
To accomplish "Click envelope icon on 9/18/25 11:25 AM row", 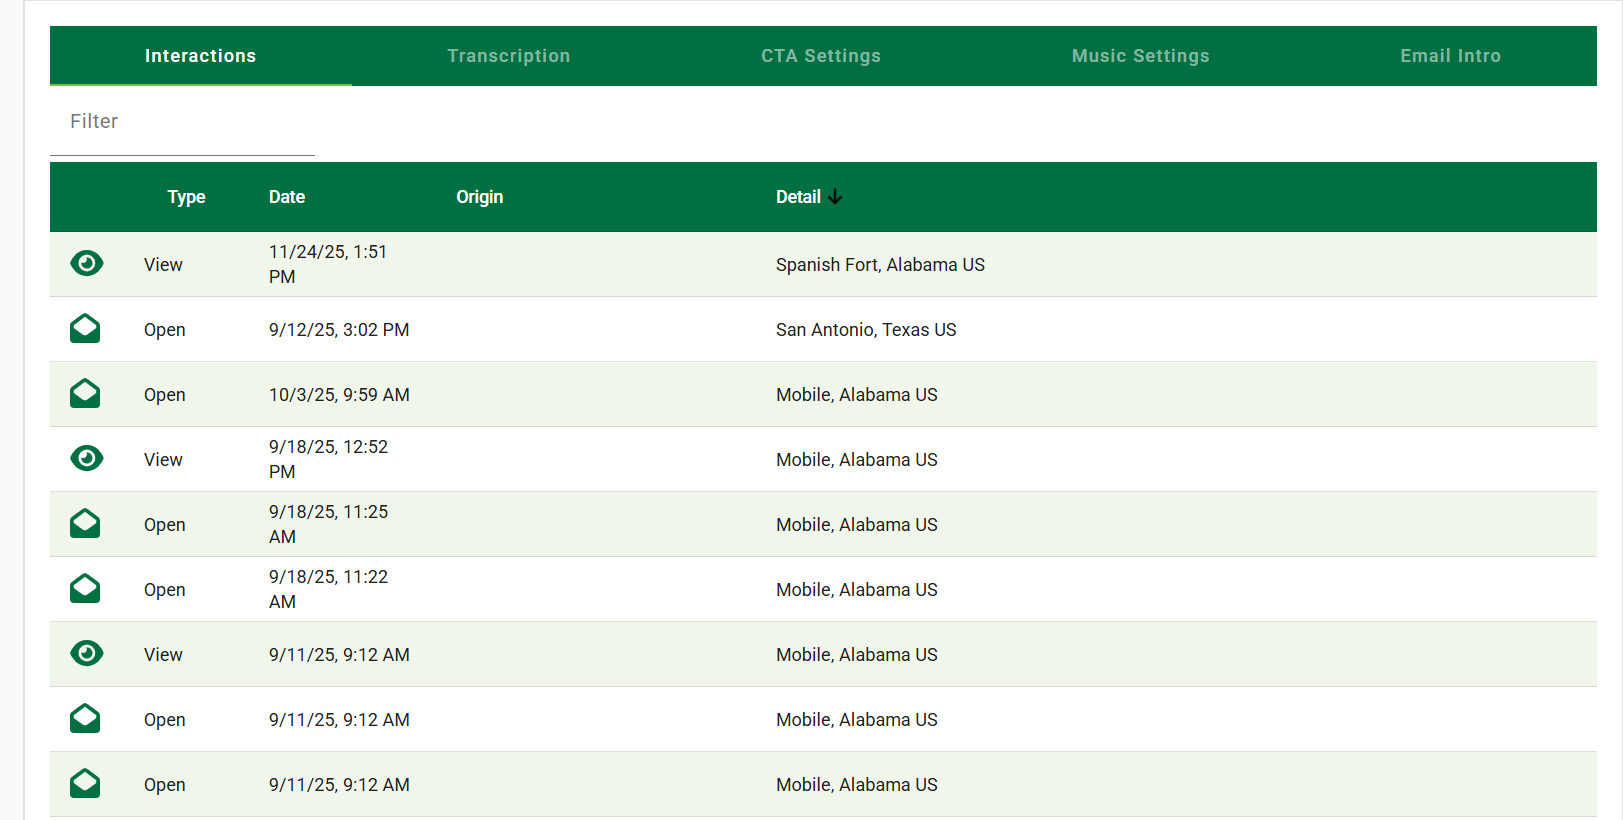I will point(85,523).
